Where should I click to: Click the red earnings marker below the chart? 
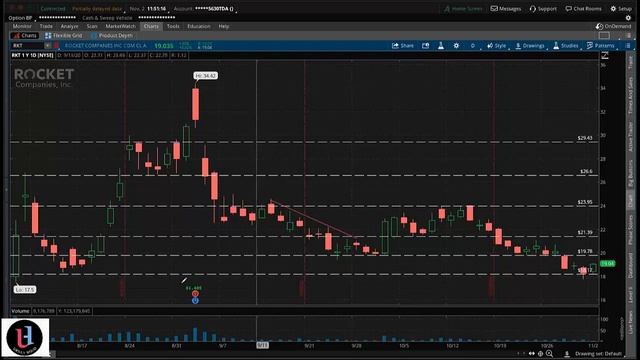pos(195,294)
